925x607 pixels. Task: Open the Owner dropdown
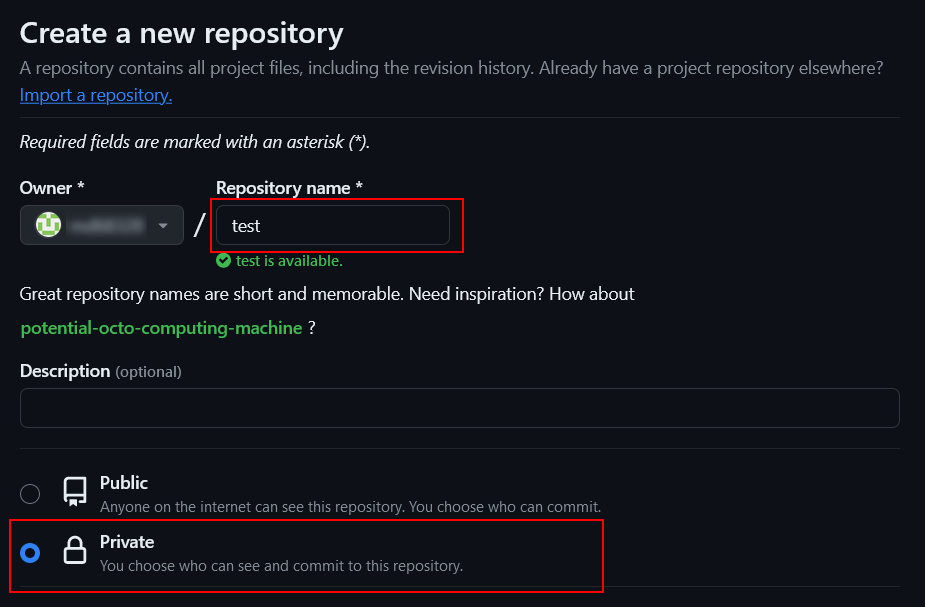[102, 225]
